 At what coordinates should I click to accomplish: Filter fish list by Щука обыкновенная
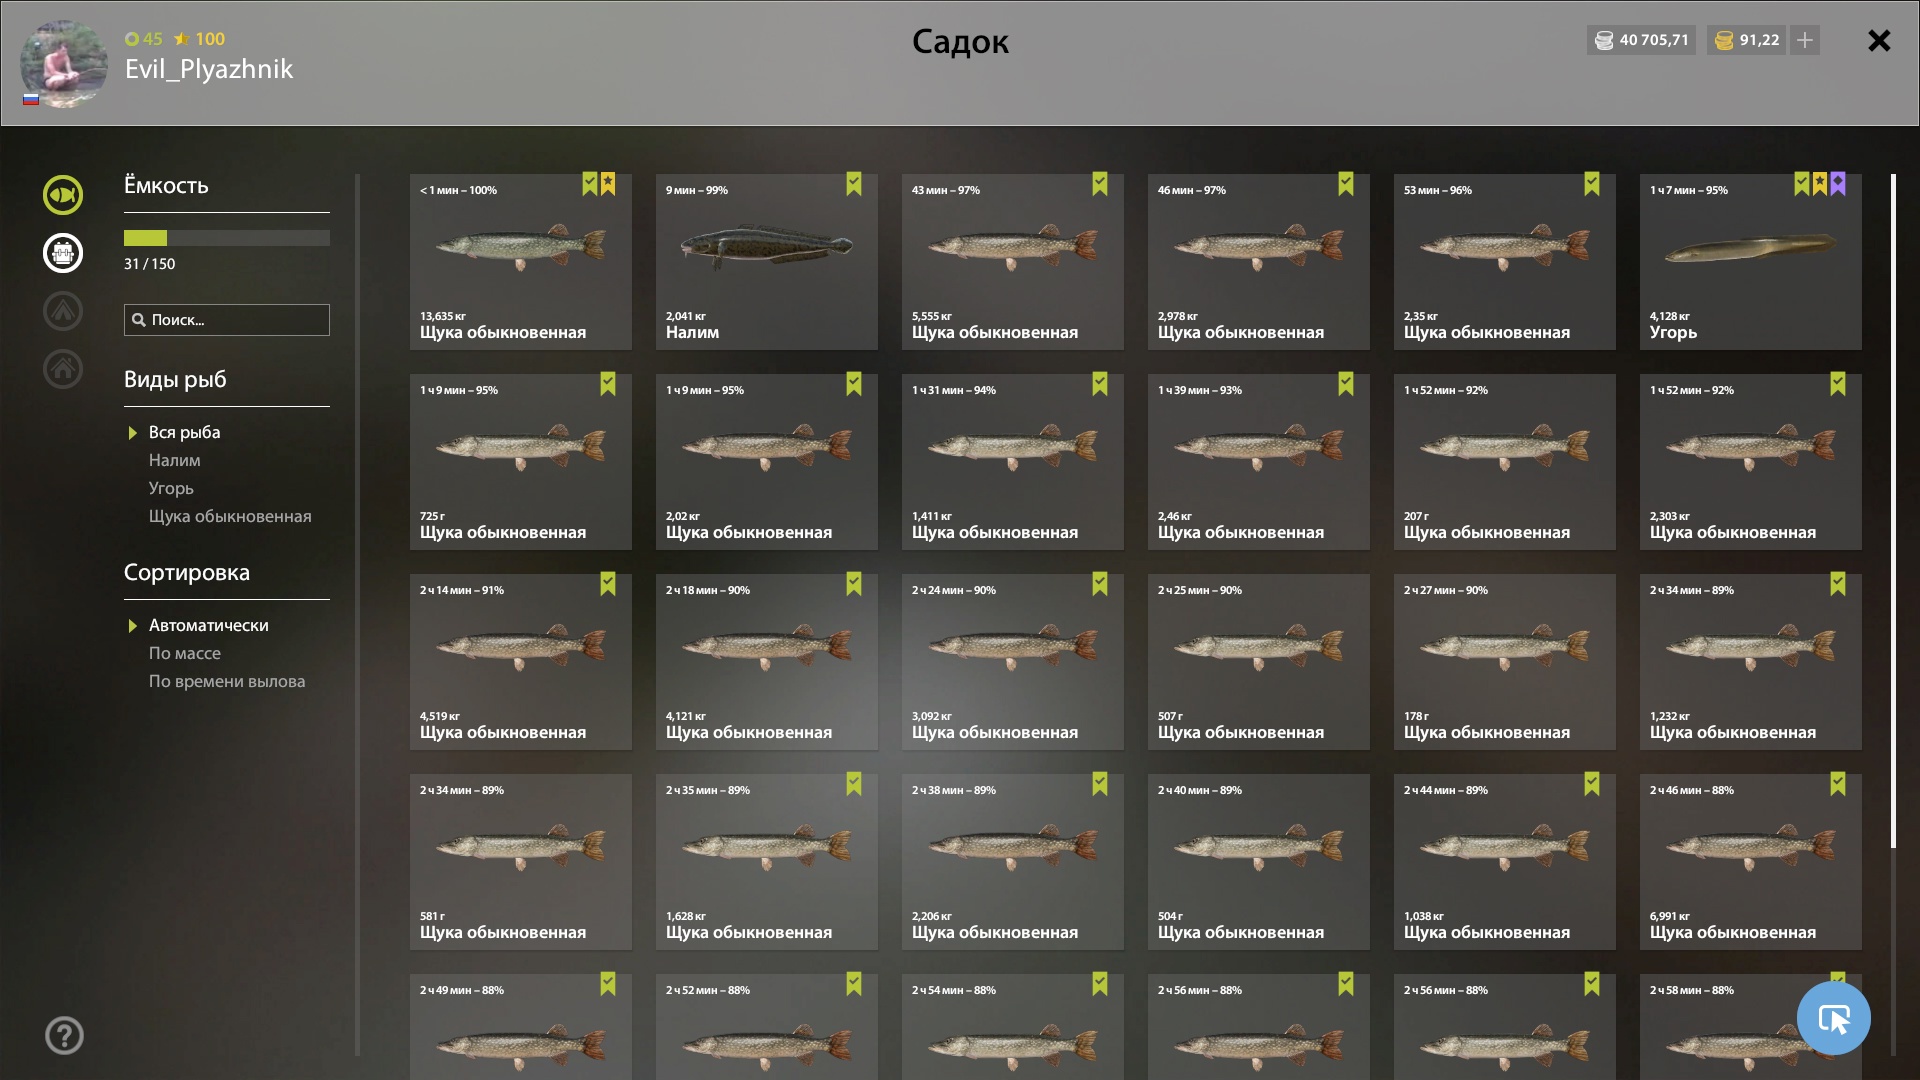pyautogui.click(x=230, y=516)
